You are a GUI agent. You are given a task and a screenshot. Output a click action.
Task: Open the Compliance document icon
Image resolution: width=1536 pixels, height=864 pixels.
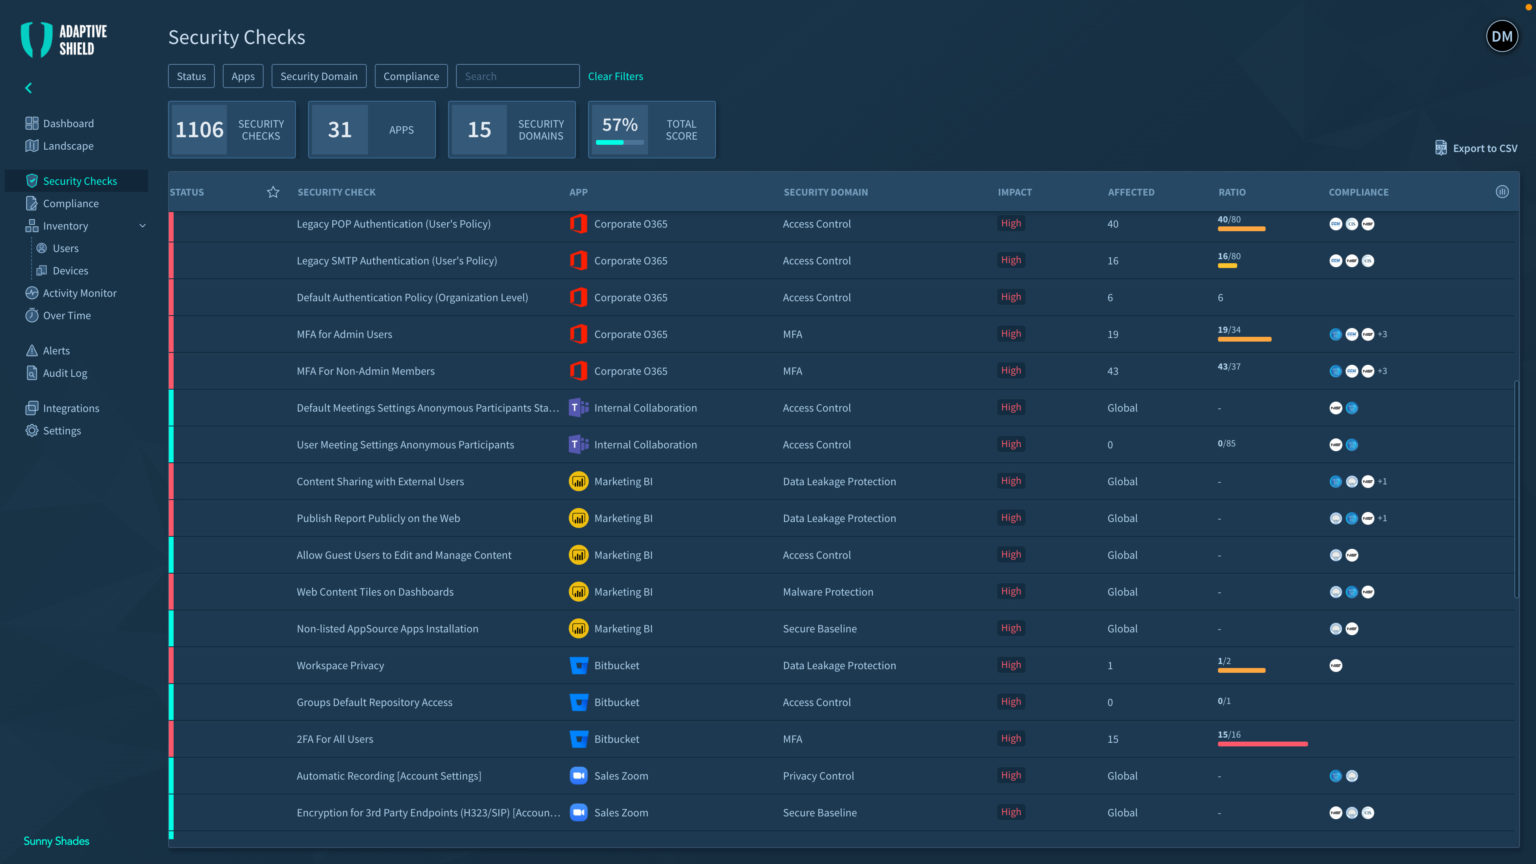32,203
